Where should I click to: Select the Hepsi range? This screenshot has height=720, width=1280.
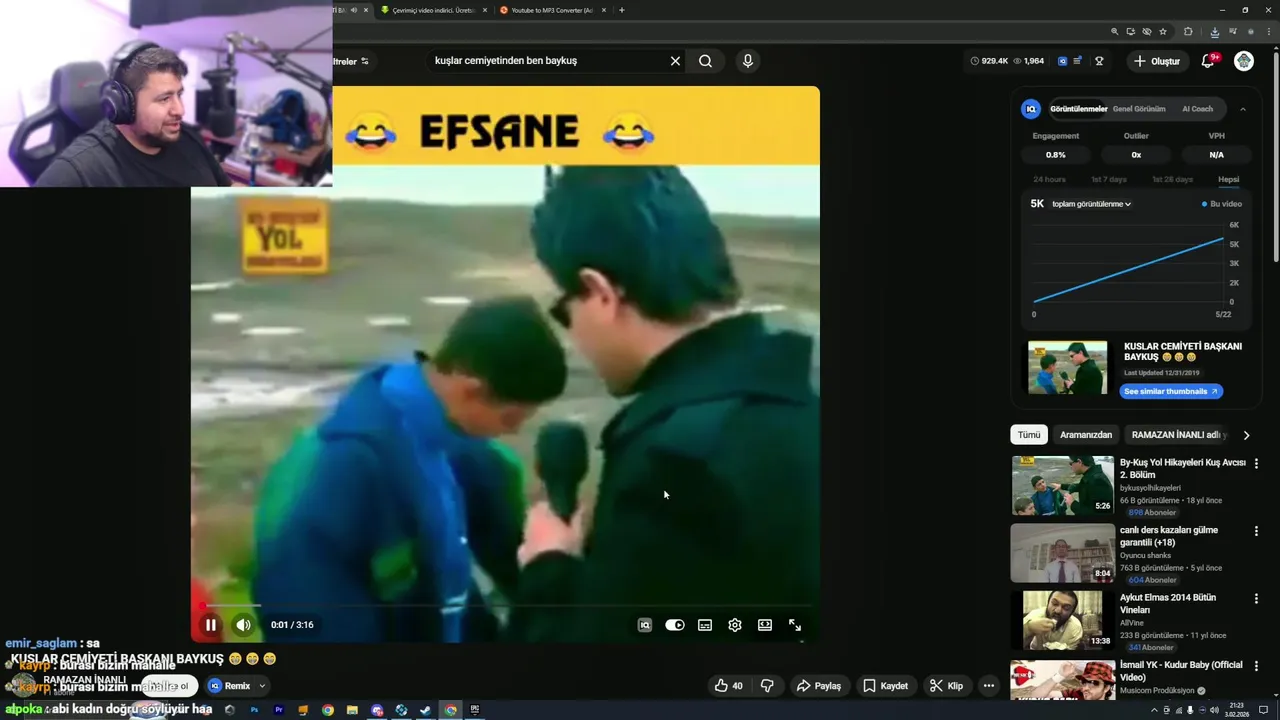1228,179
